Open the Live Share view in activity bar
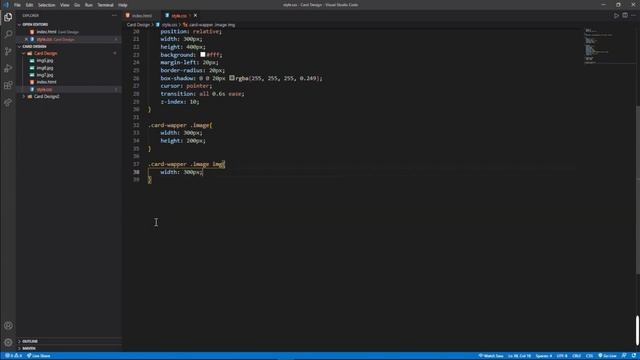The image size is (640, 360). pos(8,102)
